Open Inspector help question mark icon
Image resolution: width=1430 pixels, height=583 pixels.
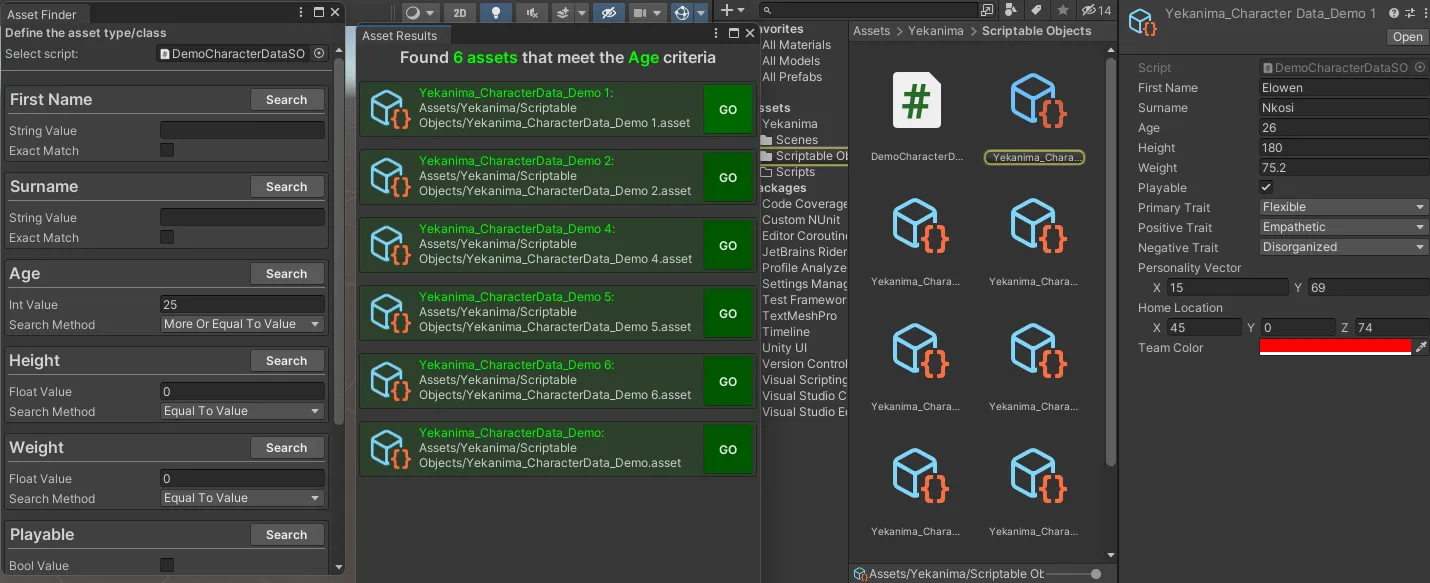tap(1394, 13)
